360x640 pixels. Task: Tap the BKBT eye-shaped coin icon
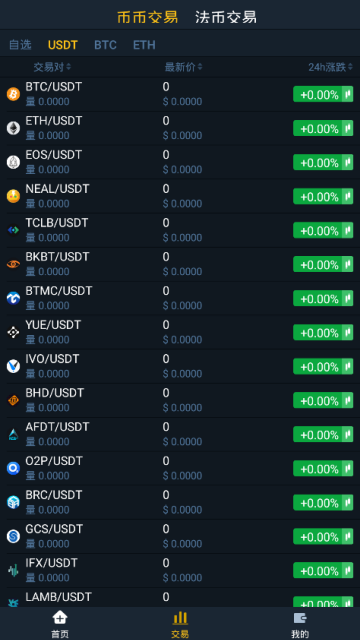click(x=13, y=264)
